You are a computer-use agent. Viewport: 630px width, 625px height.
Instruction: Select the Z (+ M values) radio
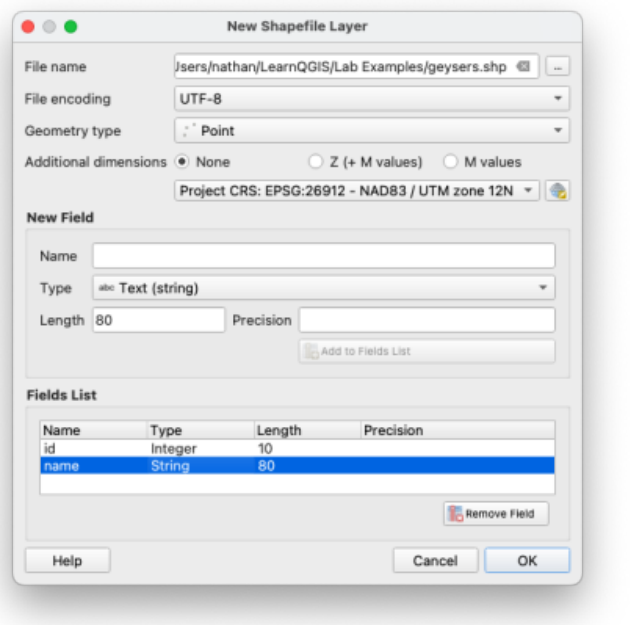pos(316,162)
